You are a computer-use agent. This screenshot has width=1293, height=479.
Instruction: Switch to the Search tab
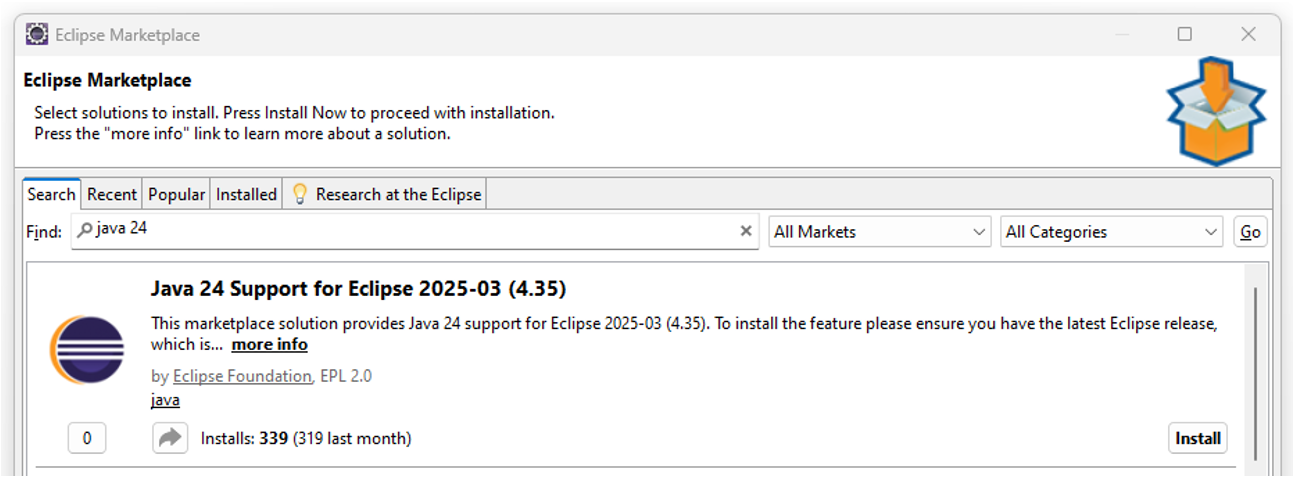pos(51,194)
